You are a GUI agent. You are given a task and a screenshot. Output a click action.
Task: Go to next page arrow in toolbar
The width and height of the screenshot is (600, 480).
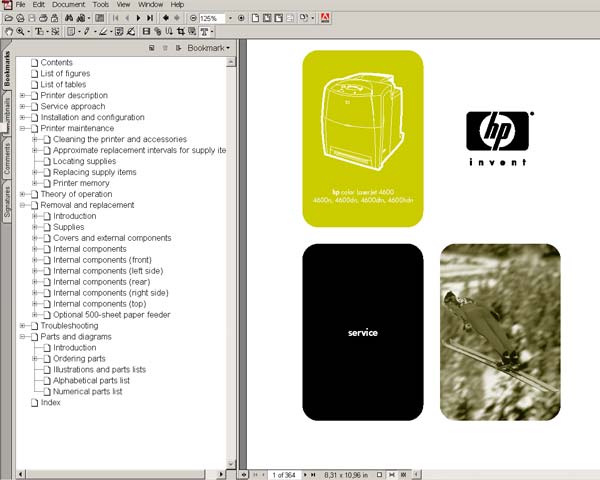click(x=139, y=18)
